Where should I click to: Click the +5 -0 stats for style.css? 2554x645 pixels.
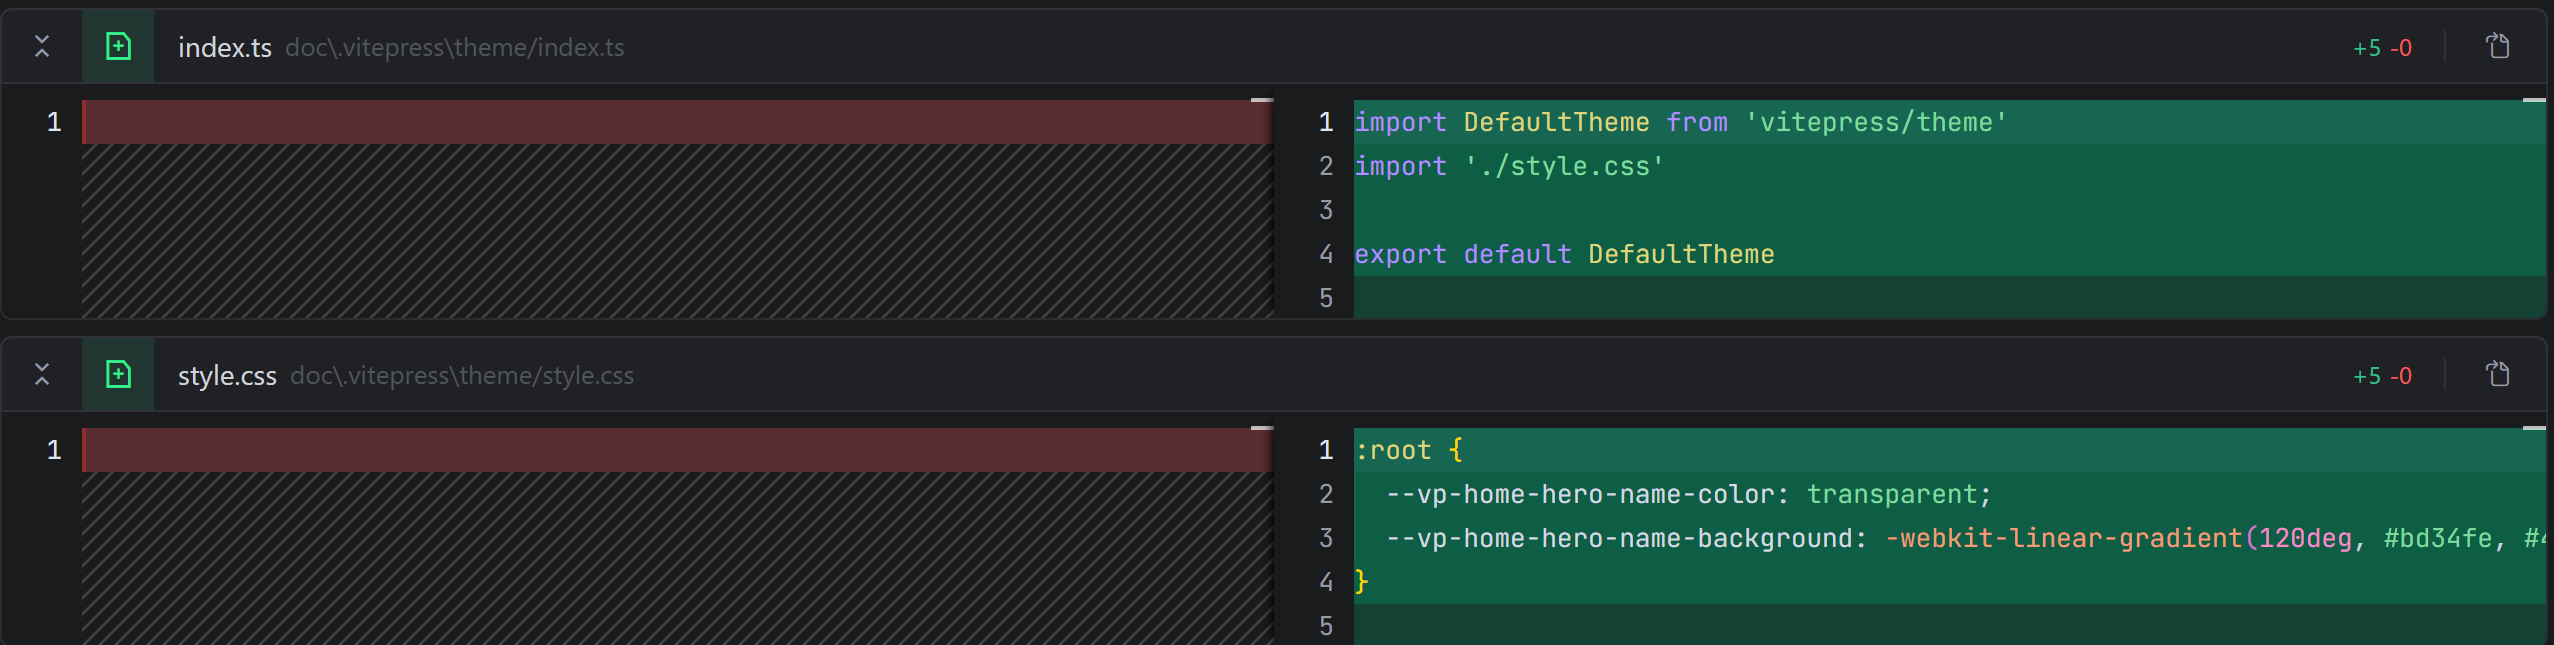click(2382, 376)
